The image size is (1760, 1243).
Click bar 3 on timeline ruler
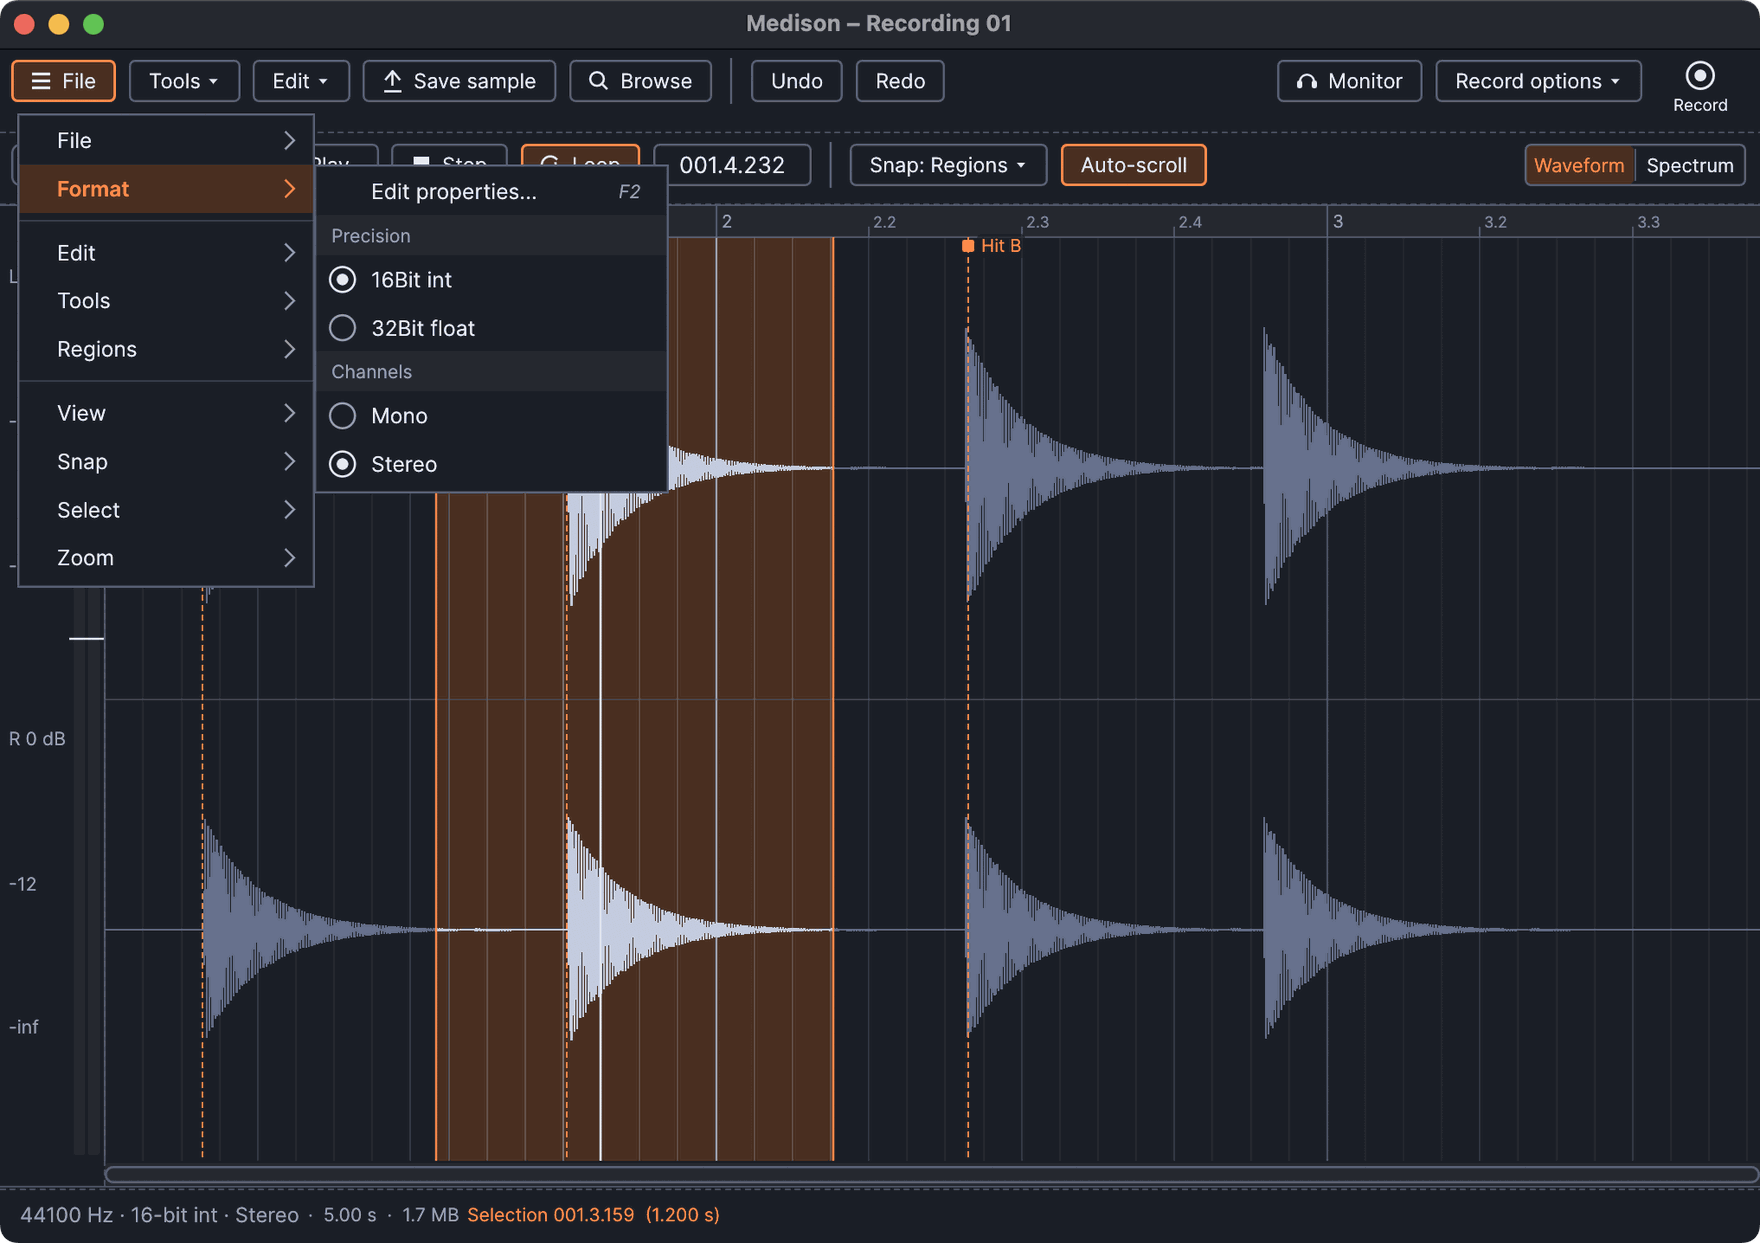click(x=1337, y=221)
